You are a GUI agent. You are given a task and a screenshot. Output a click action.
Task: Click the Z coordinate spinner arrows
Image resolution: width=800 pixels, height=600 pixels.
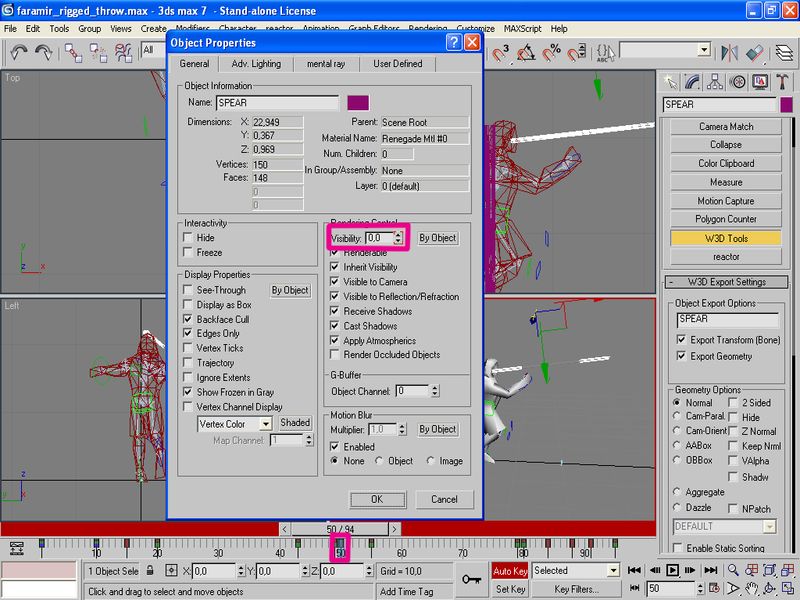(x=369, y=571)
